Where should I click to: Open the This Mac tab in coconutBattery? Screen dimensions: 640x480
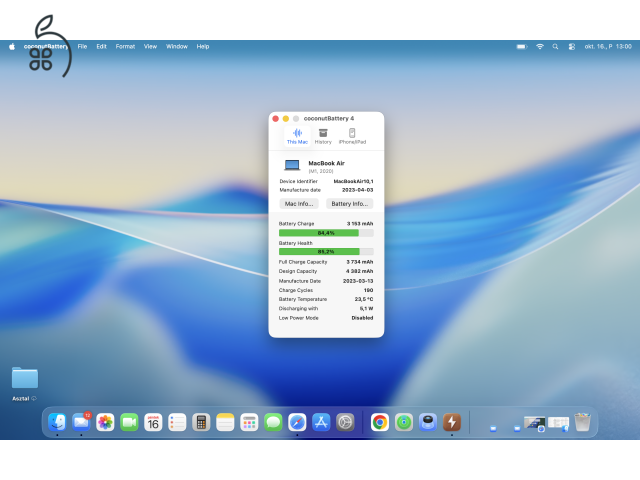click(297, 136)
